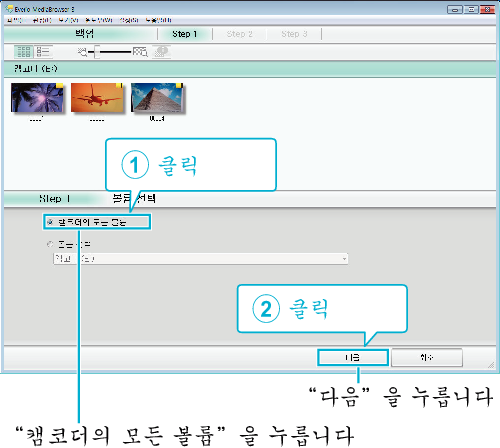Select "All volume in camcorder" radio button
This screenshot has width=500, height=448.
50,222
